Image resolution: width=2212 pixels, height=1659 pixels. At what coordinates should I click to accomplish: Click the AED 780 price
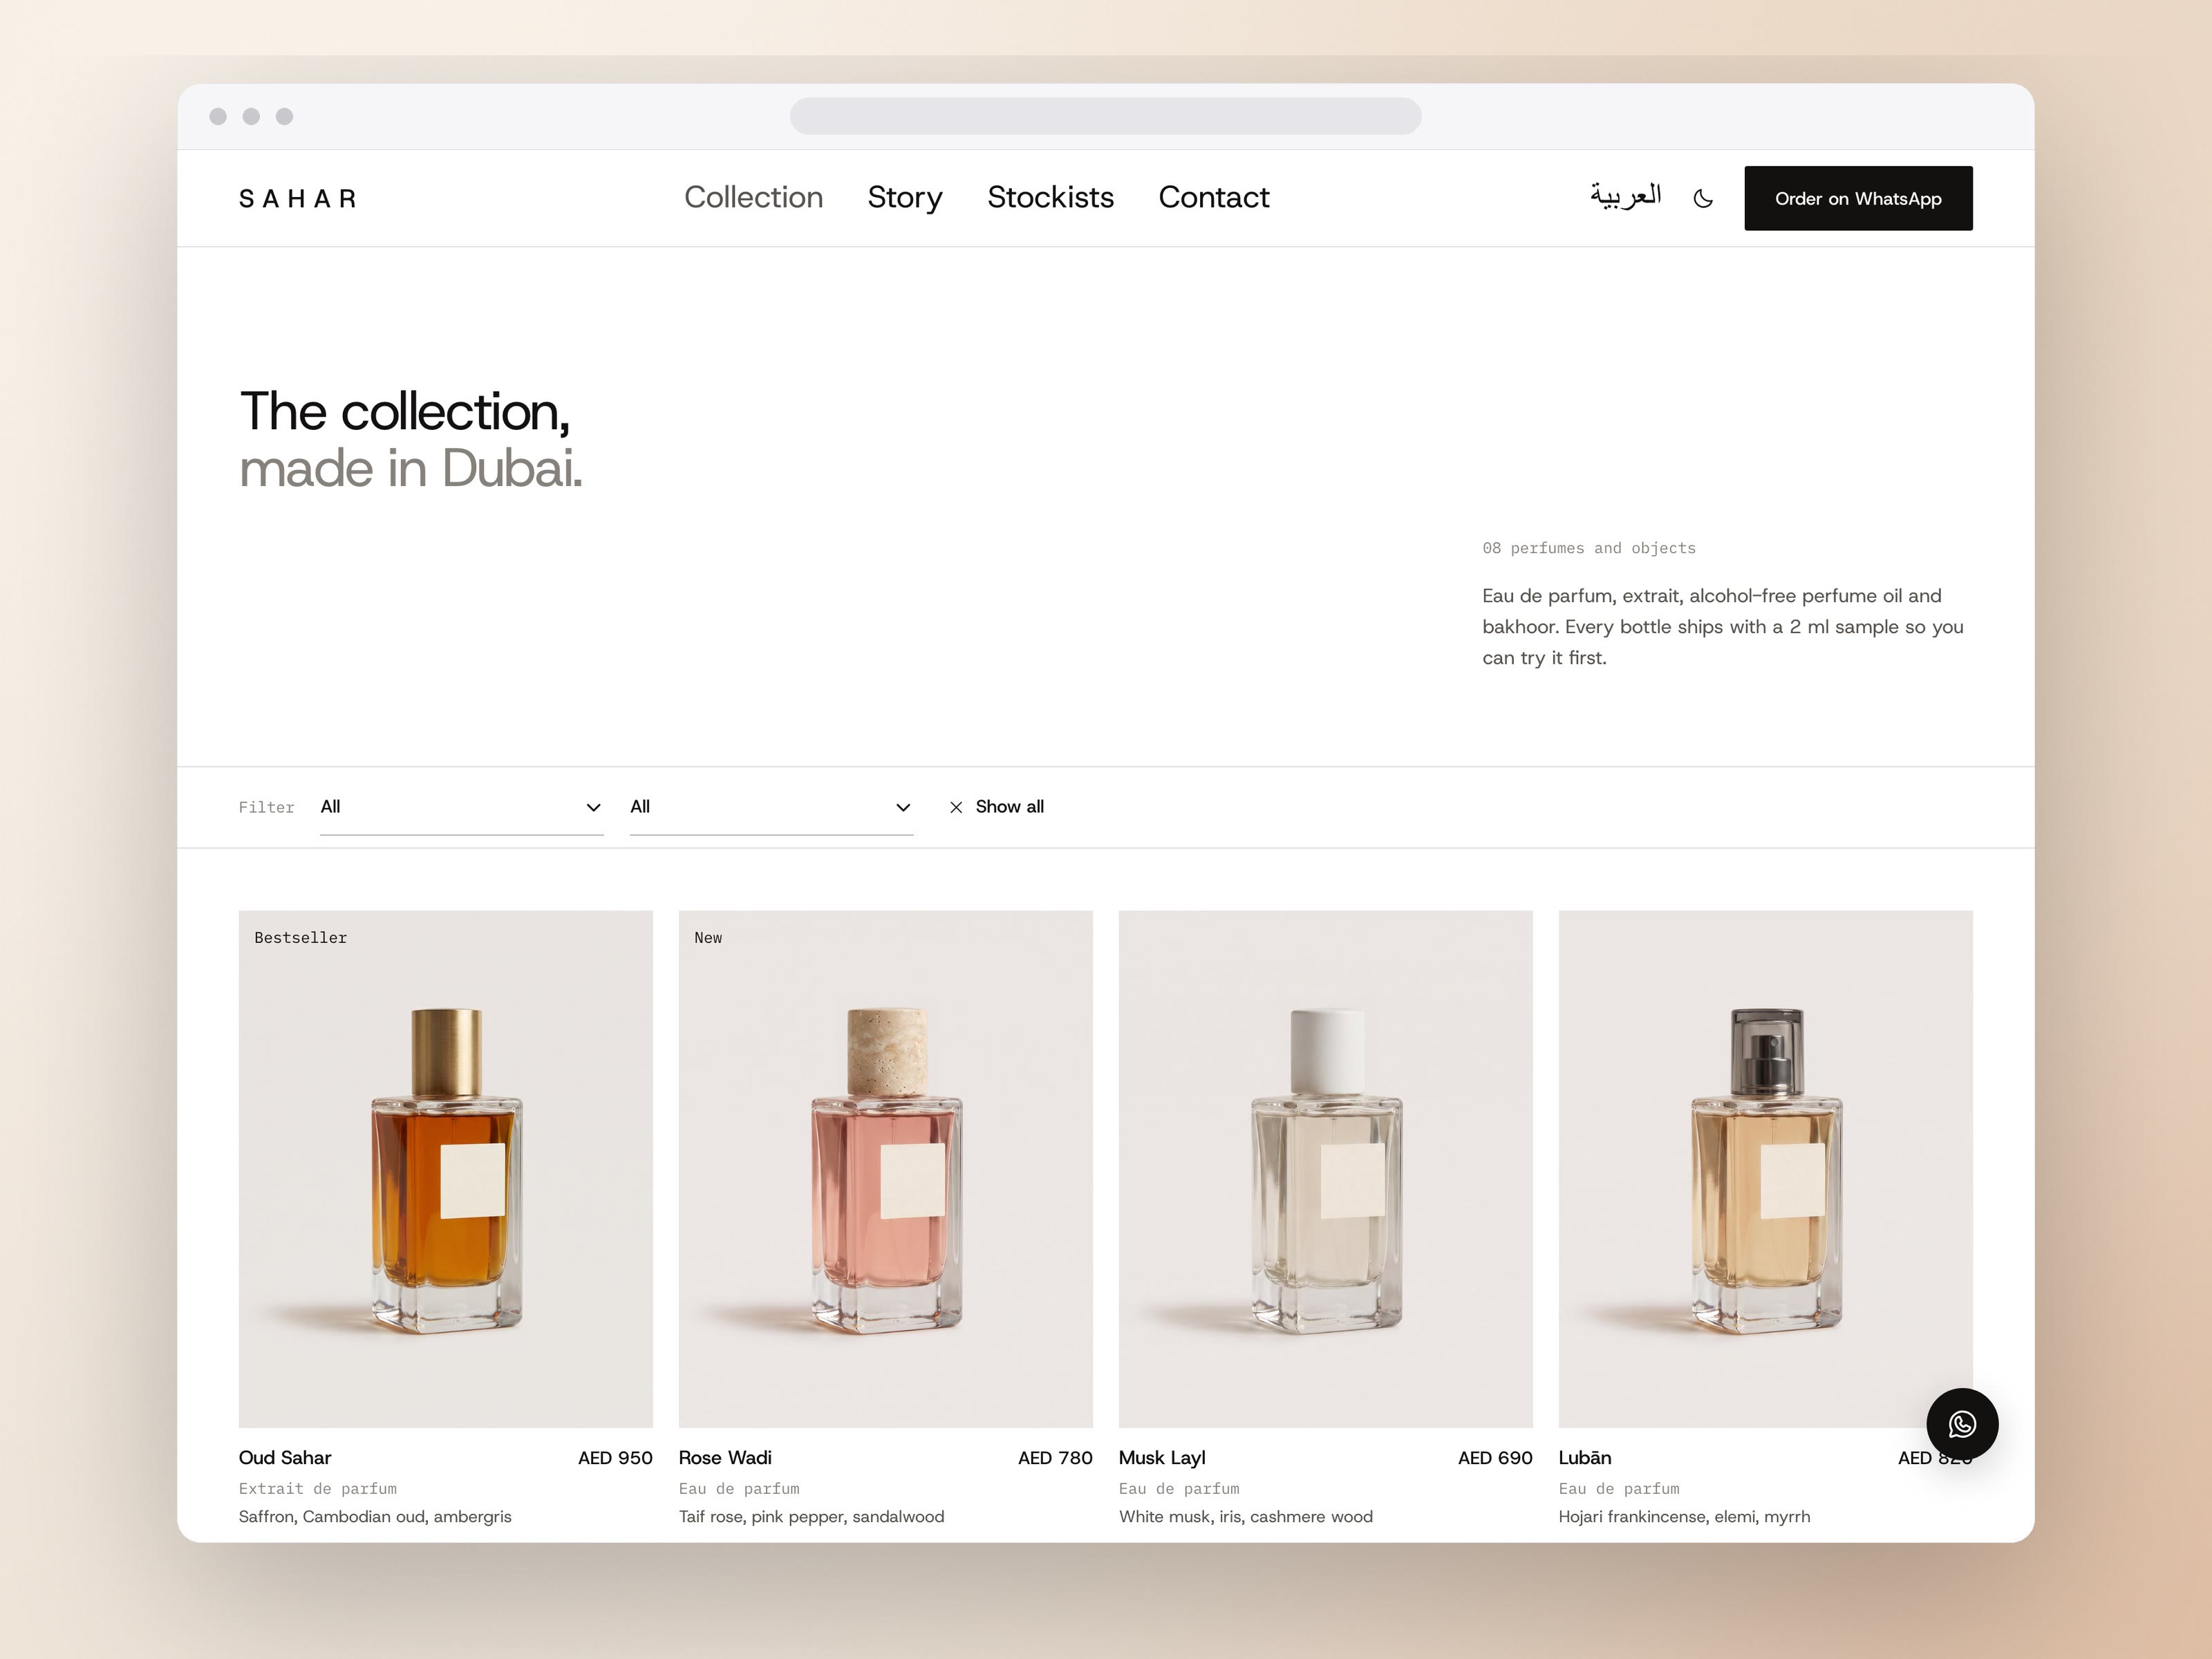point(1055,1458)
